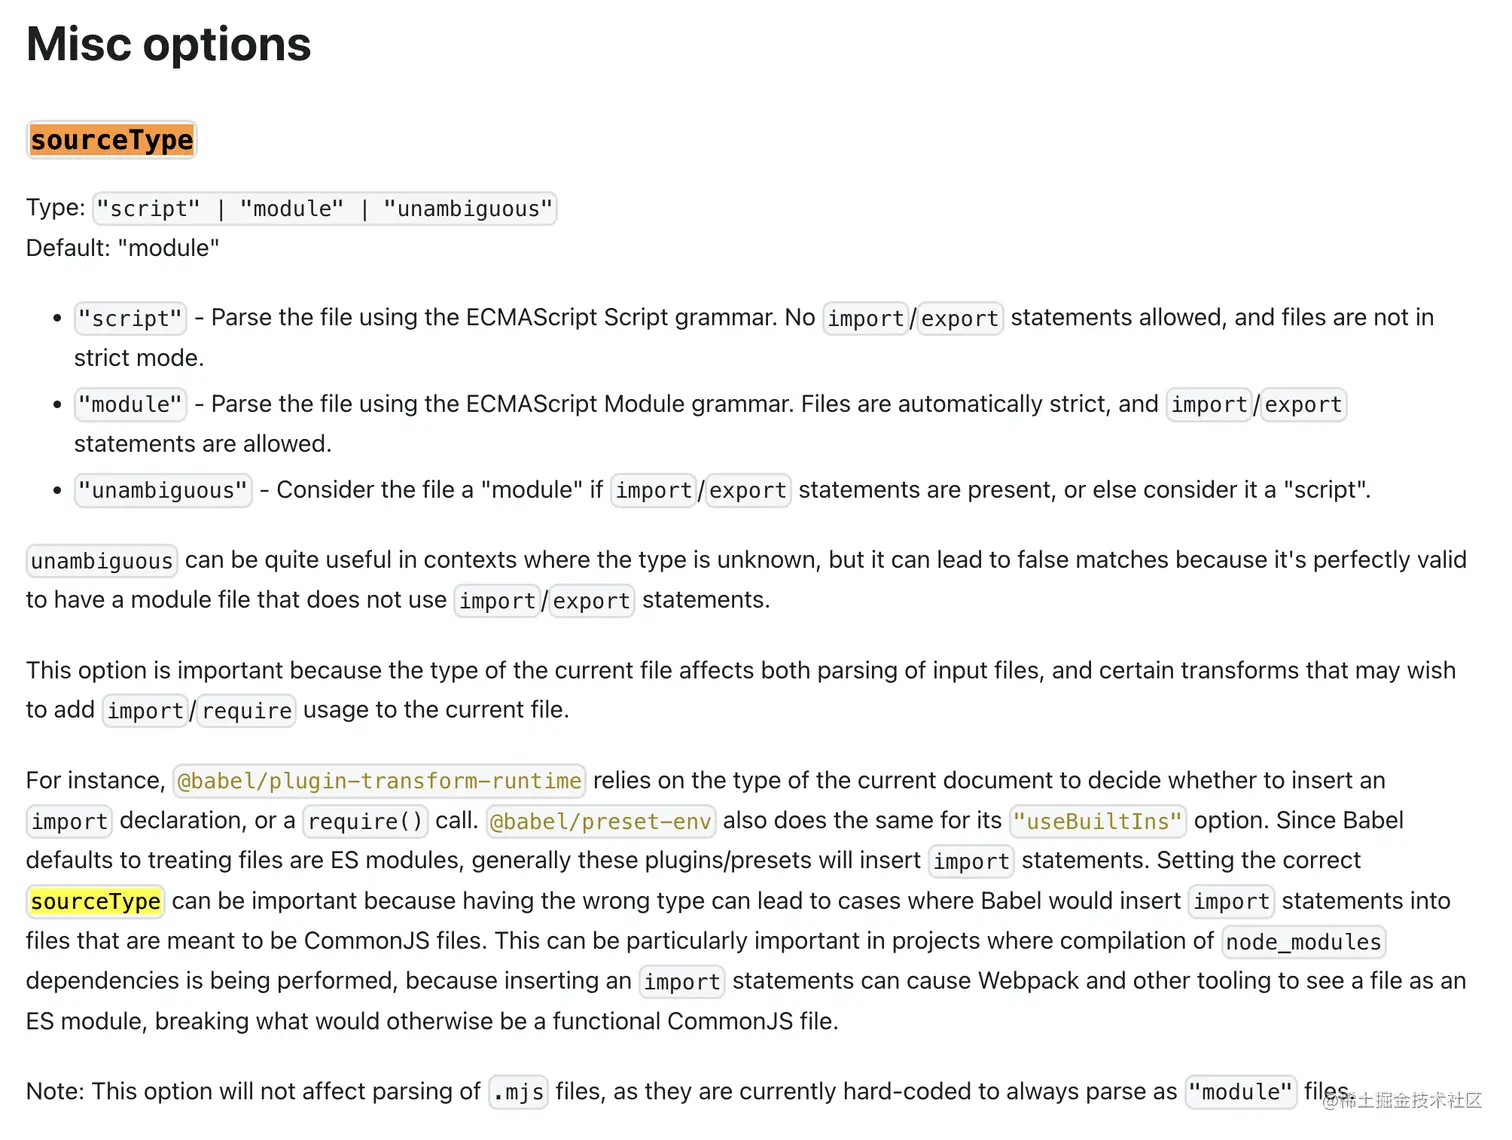Select the "unambiguous" bullet code label

[x=163, y=491]
